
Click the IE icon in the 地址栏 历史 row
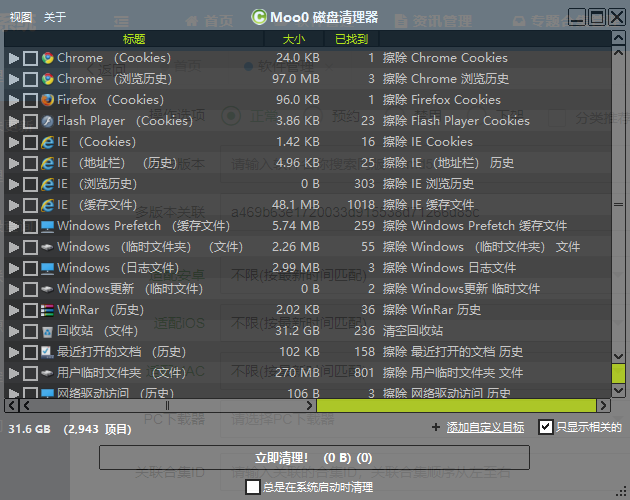tap(47, 163)
